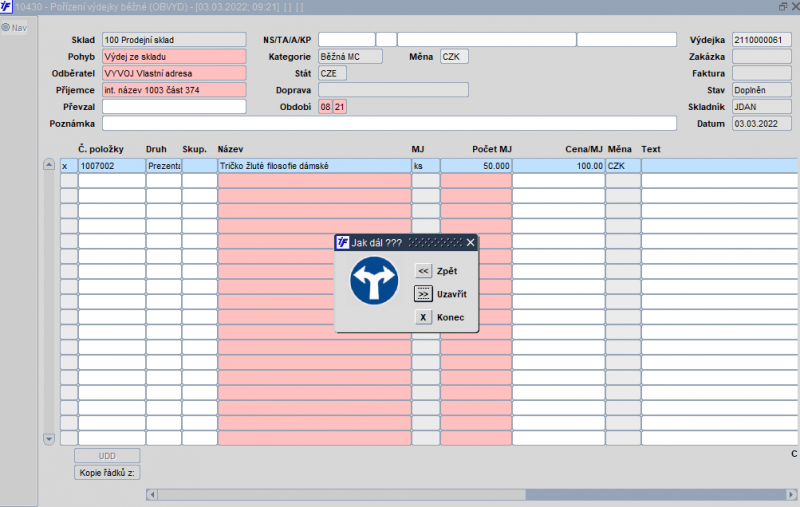Click the Kategorie field Běžná MC

[x=351, y=57]
